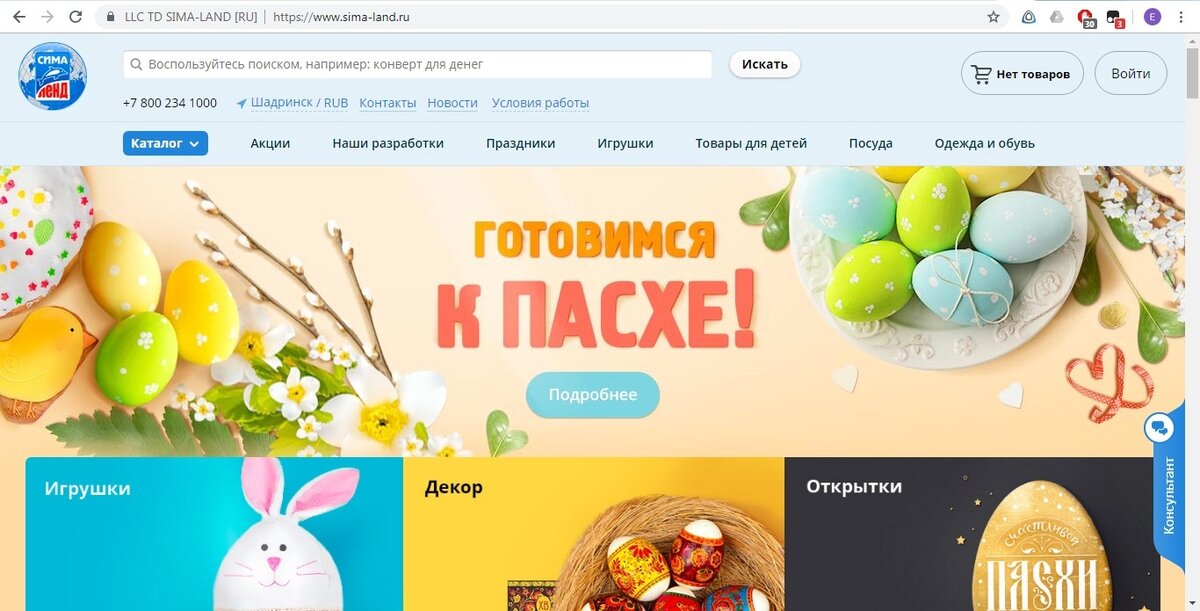Change the Шадринск / RUB location selector
This screenshot has width=1200, height=611.
tap(292, 103)
